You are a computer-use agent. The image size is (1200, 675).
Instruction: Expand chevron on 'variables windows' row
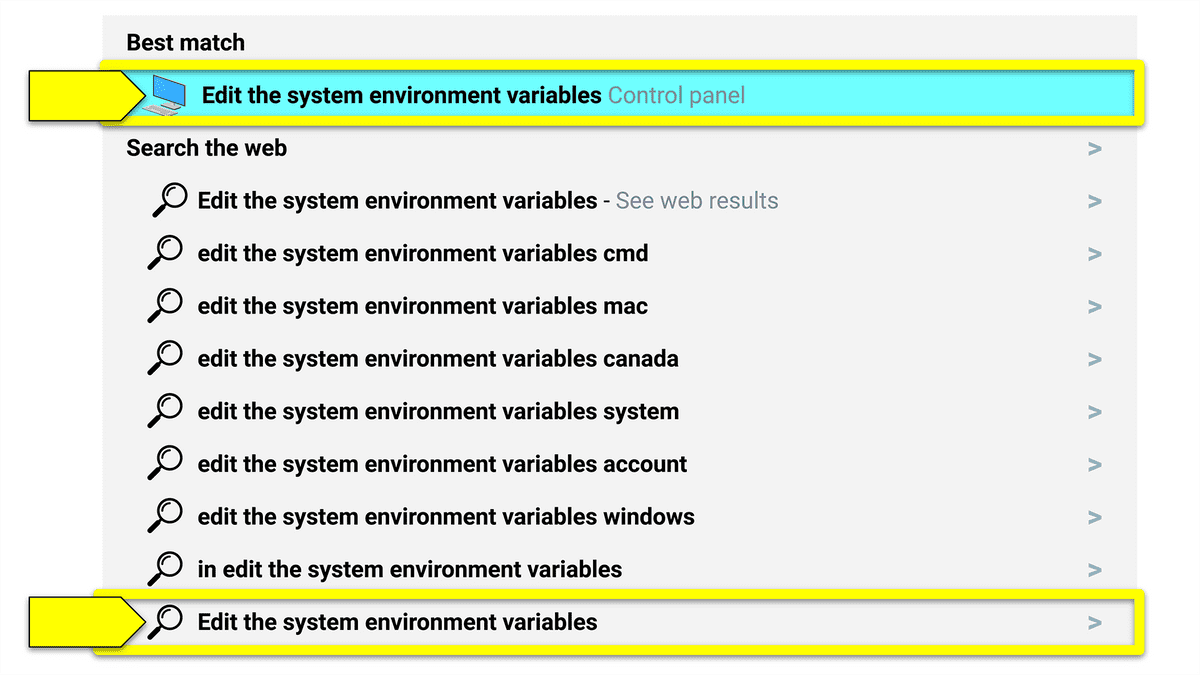pyautogui.click(x=1095, y=517)
